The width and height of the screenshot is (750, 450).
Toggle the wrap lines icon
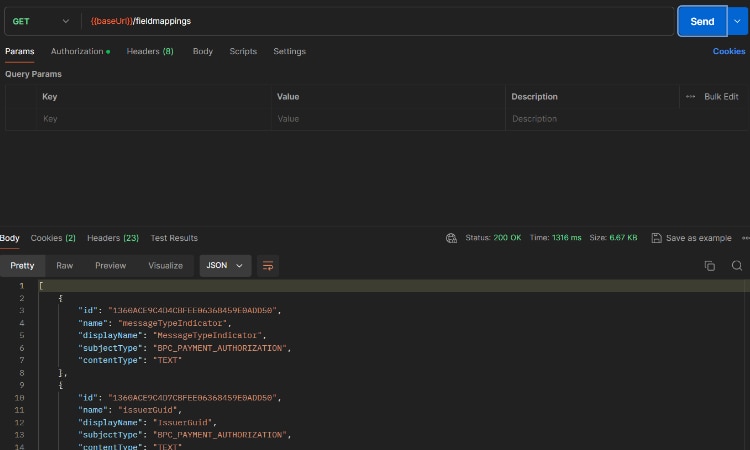click(x=268, y=266)
